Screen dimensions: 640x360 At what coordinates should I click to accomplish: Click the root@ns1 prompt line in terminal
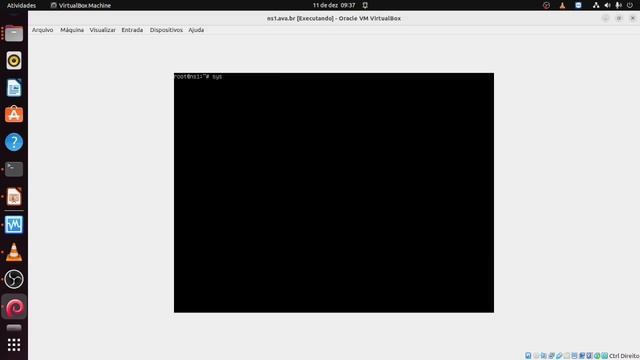pyautogui.click(x=198, y=76)
